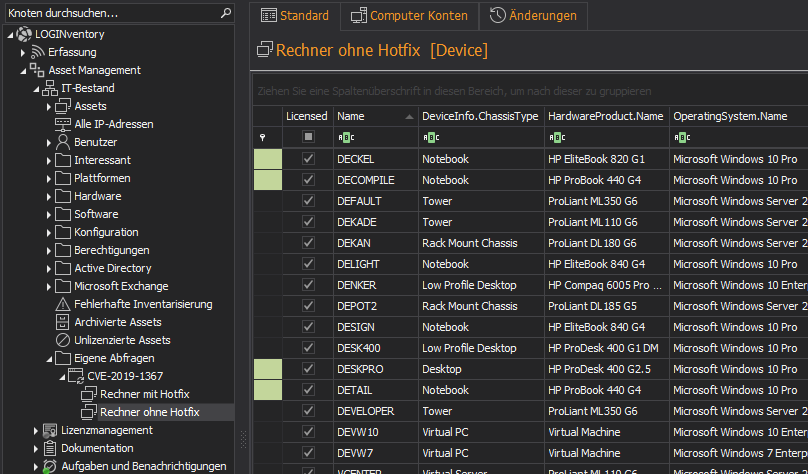Expand the Assets node
Image resolution: width=808 pixels, height=474 pixels.
[49, 107]
